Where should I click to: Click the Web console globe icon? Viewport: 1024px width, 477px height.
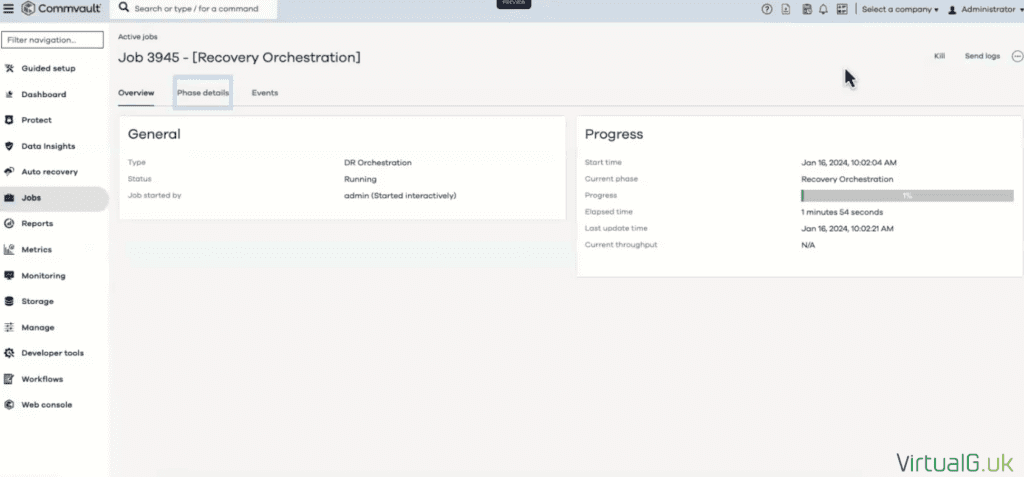coord(10,405)
